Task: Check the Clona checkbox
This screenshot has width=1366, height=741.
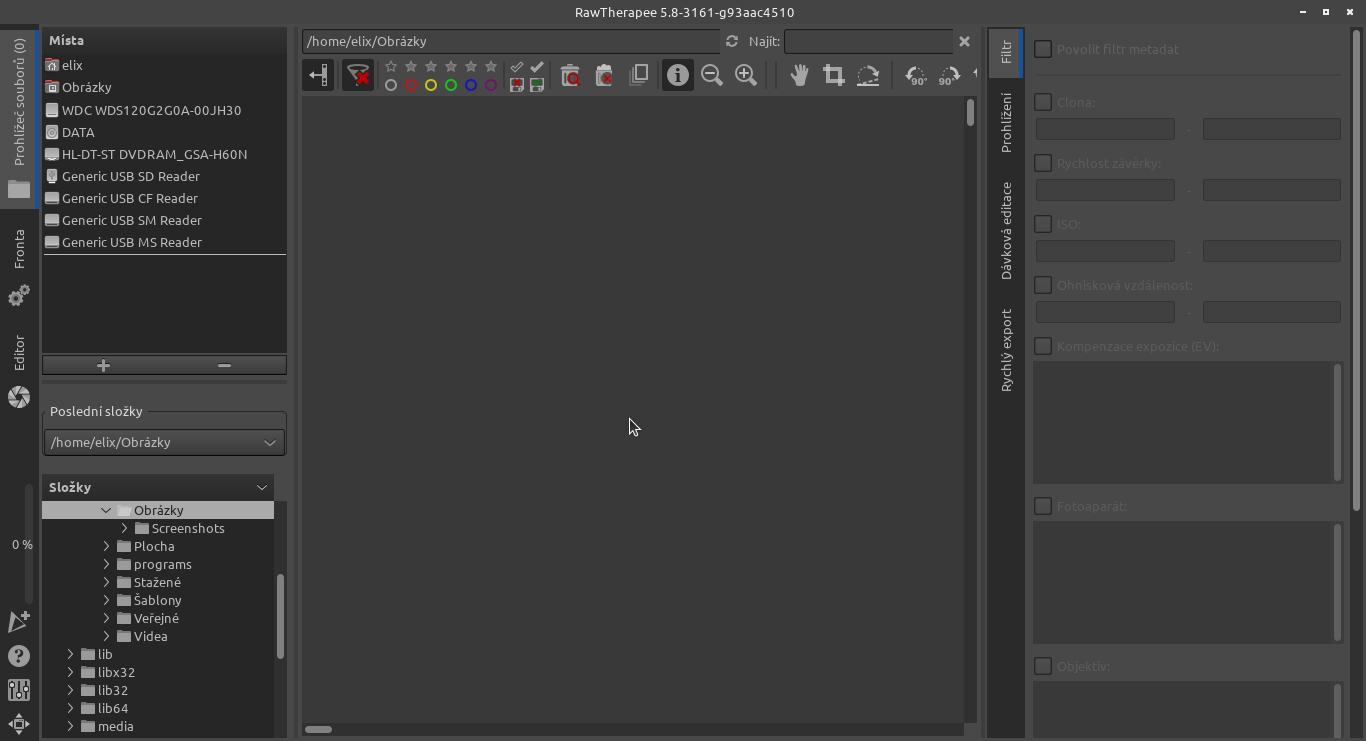Action: 1043,102
